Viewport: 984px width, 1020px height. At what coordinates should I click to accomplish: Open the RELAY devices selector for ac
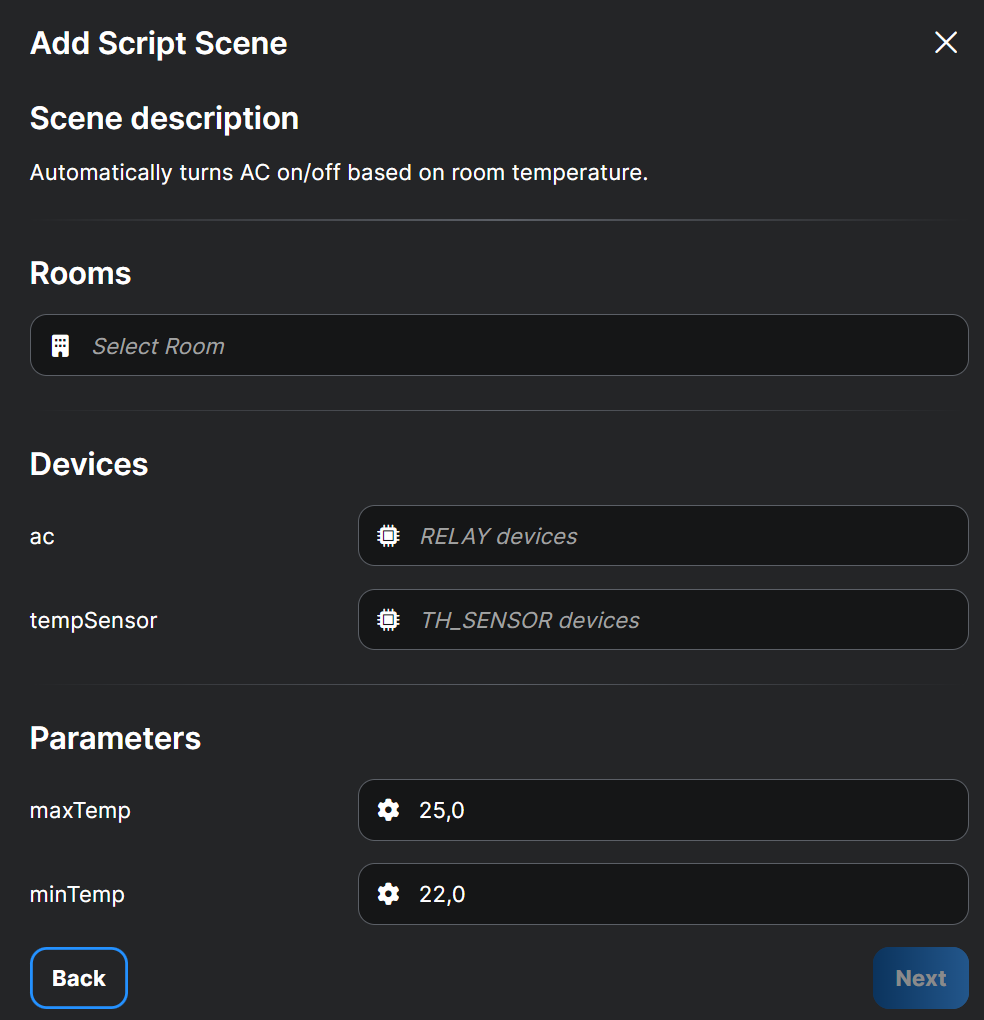point(680,536)
